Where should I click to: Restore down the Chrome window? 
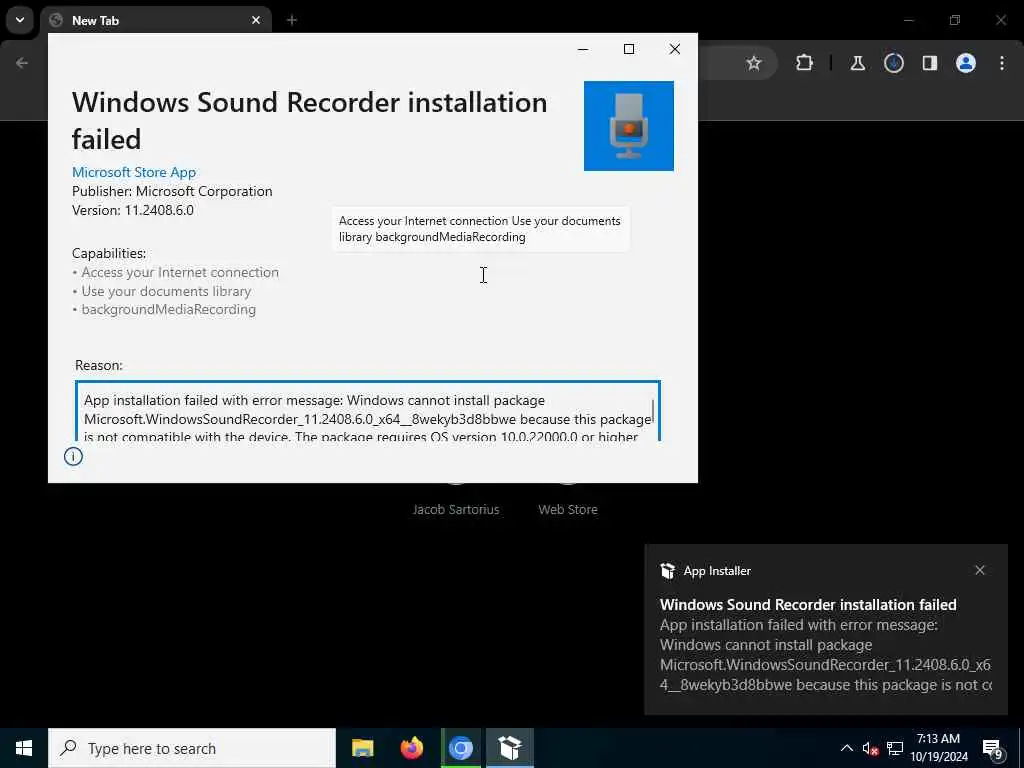955,20
